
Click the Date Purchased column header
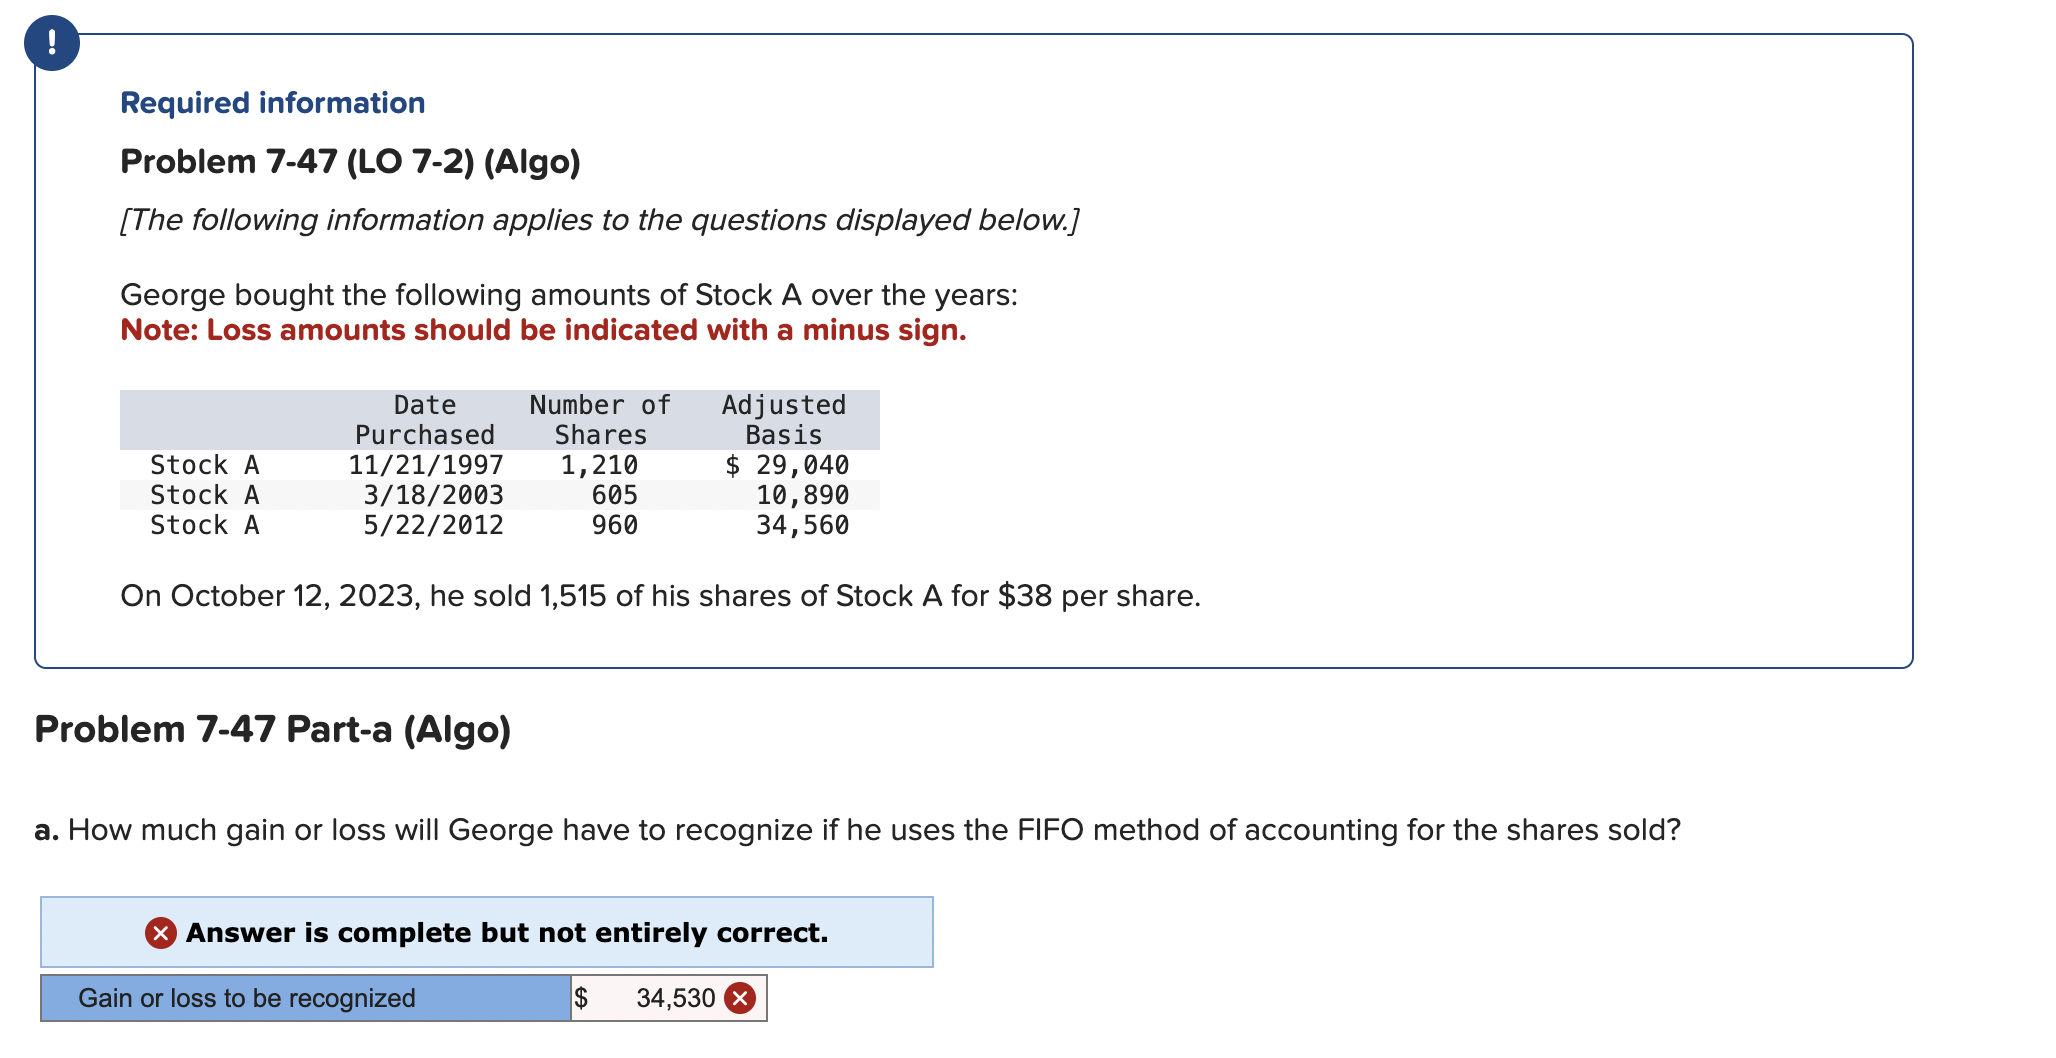pyautogui.click(x=424, y=419)
